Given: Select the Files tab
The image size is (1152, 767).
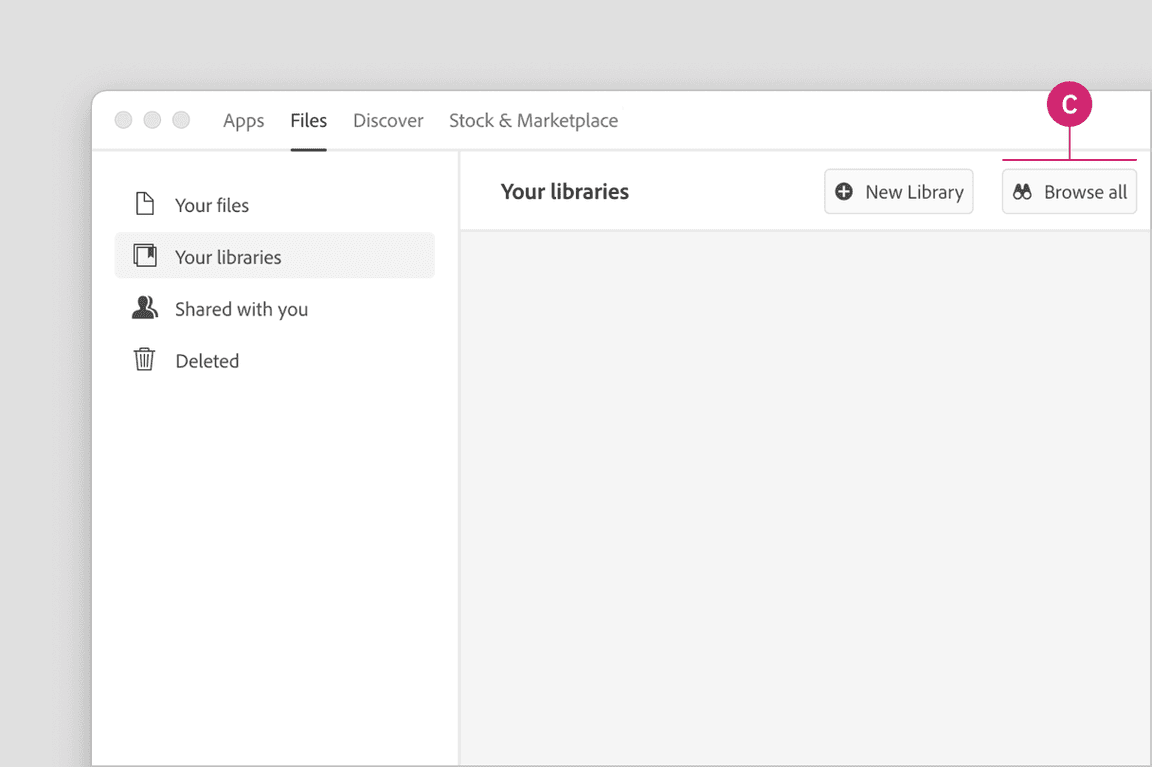Looking at the screenshot, I should (308, 121).
